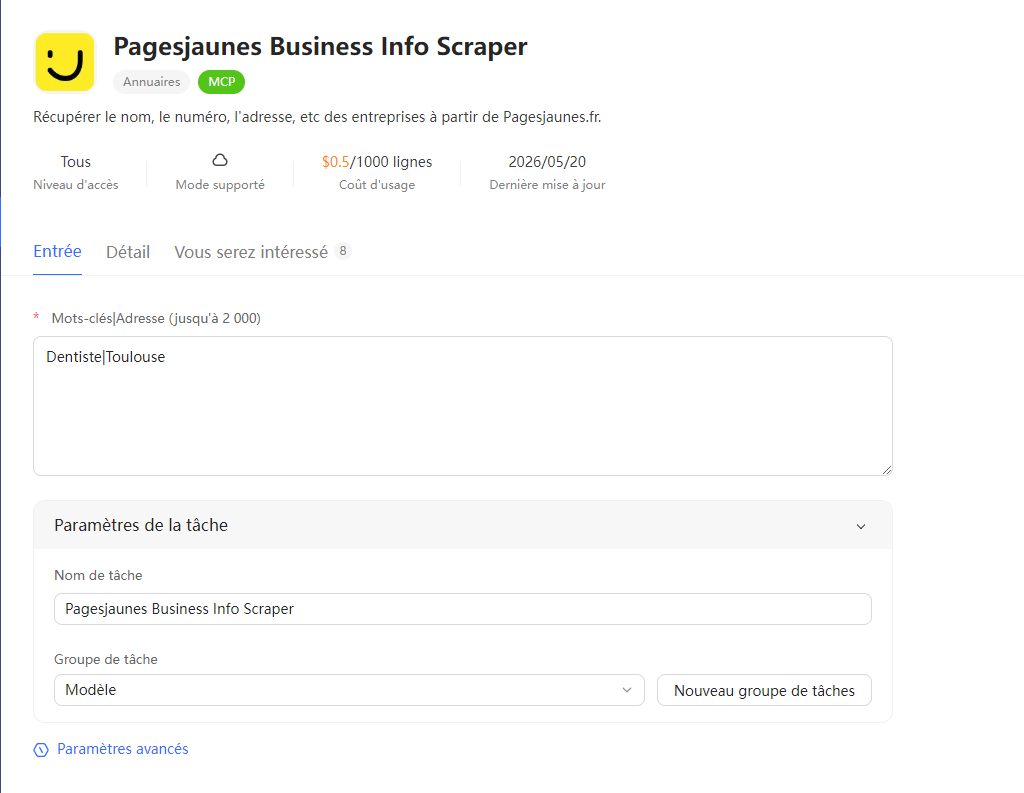Image resolution: width=1024 pixels, height=793 pixels.
Task: Click the Groupe de tâche label
Action: [x=106, y=659]
